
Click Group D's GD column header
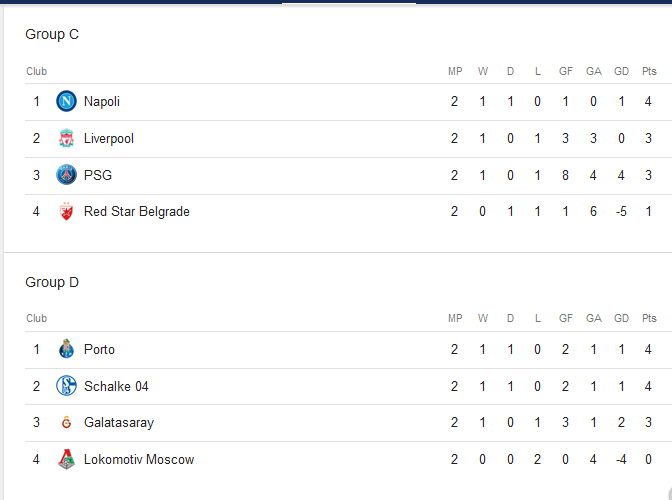tap(621, 318)
